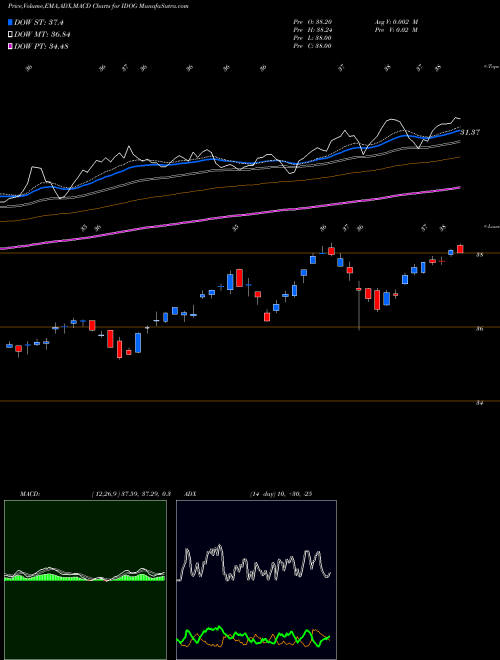The width and height of the screenshot is (500, 660).
Task: Click the 34 price axis label
Action: pos(479,403)
